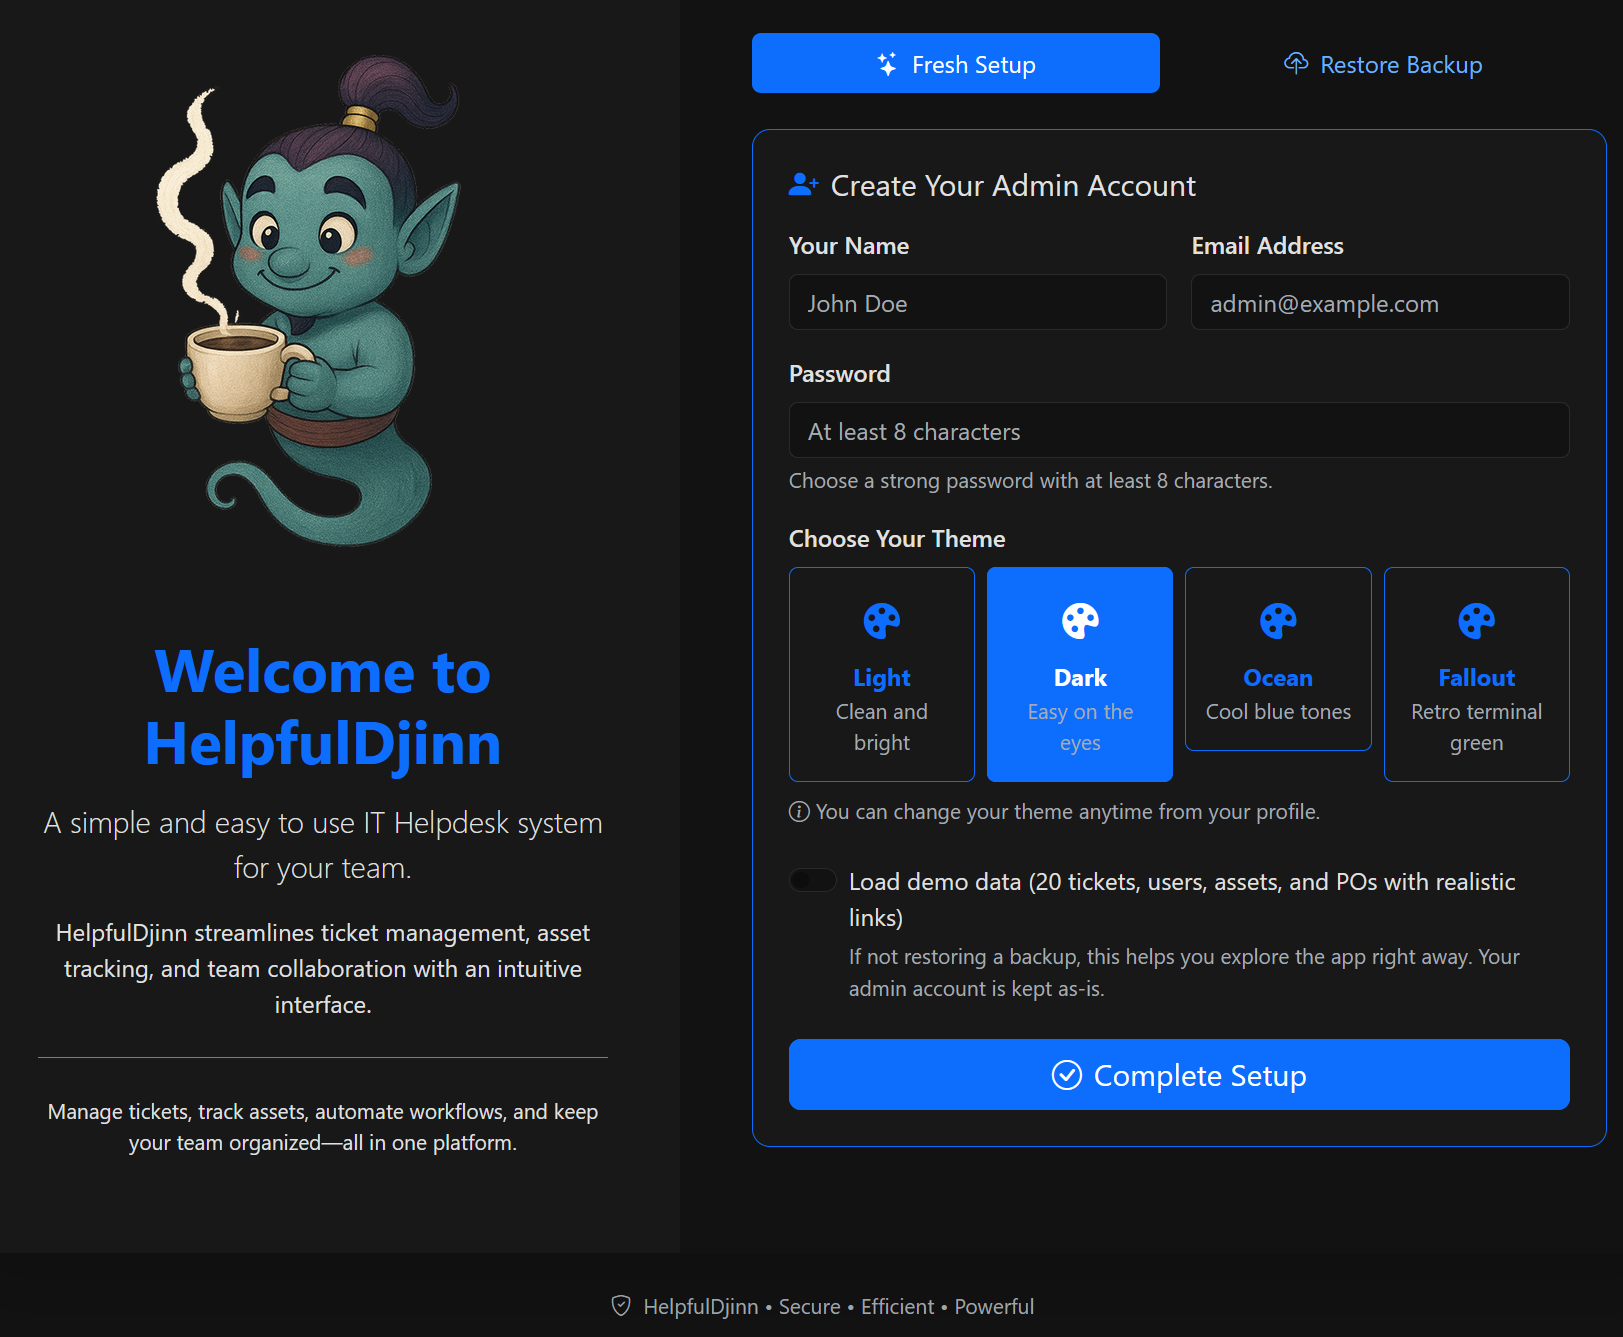This screenshot has height=1337, width=1623.
Task: Click the 'Welcome to HelpfulDjinn' heading
Action: [323, 707]
